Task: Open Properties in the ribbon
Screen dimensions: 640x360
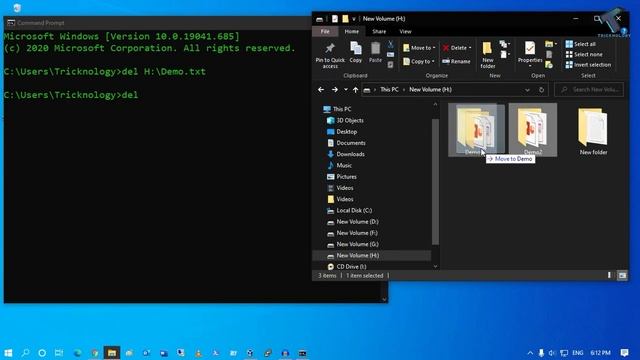Action: click(x=530, y=54)
